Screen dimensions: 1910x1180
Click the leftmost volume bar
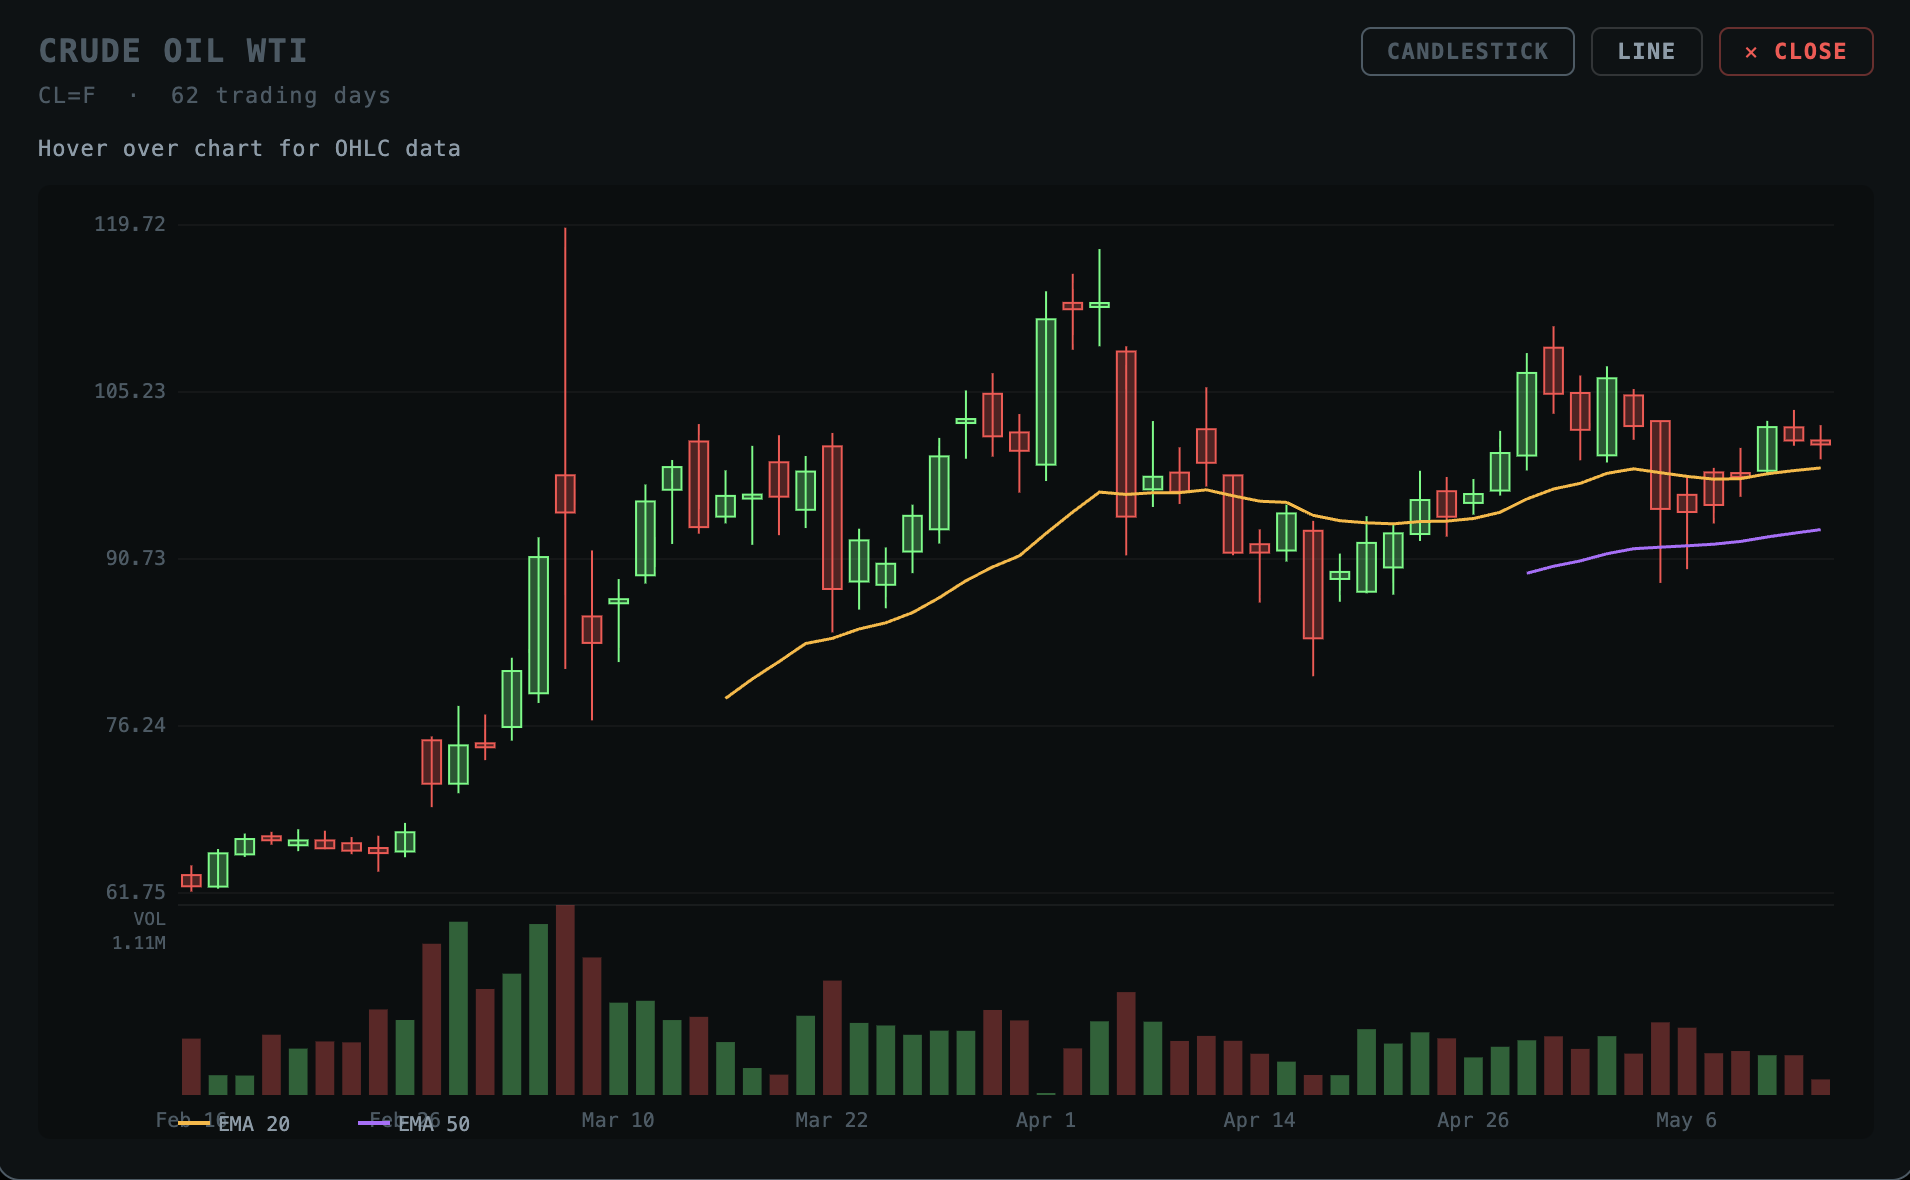(x=191, y=1067)
